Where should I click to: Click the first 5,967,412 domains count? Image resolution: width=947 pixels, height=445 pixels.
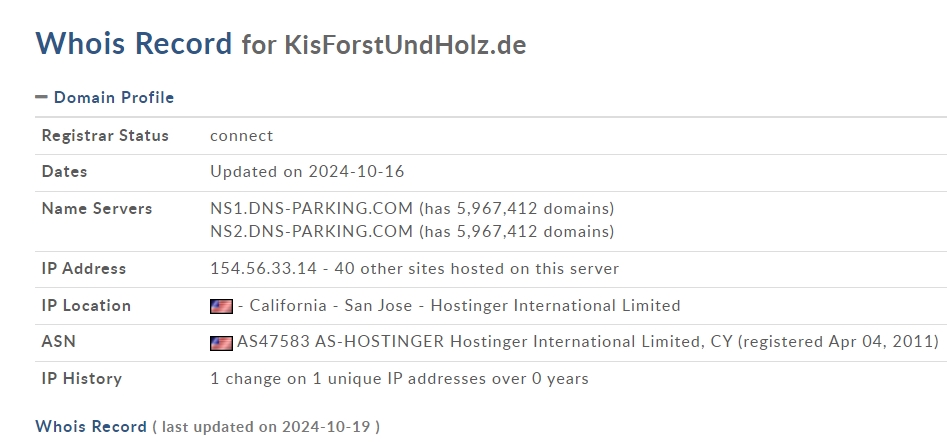[516, 208]
